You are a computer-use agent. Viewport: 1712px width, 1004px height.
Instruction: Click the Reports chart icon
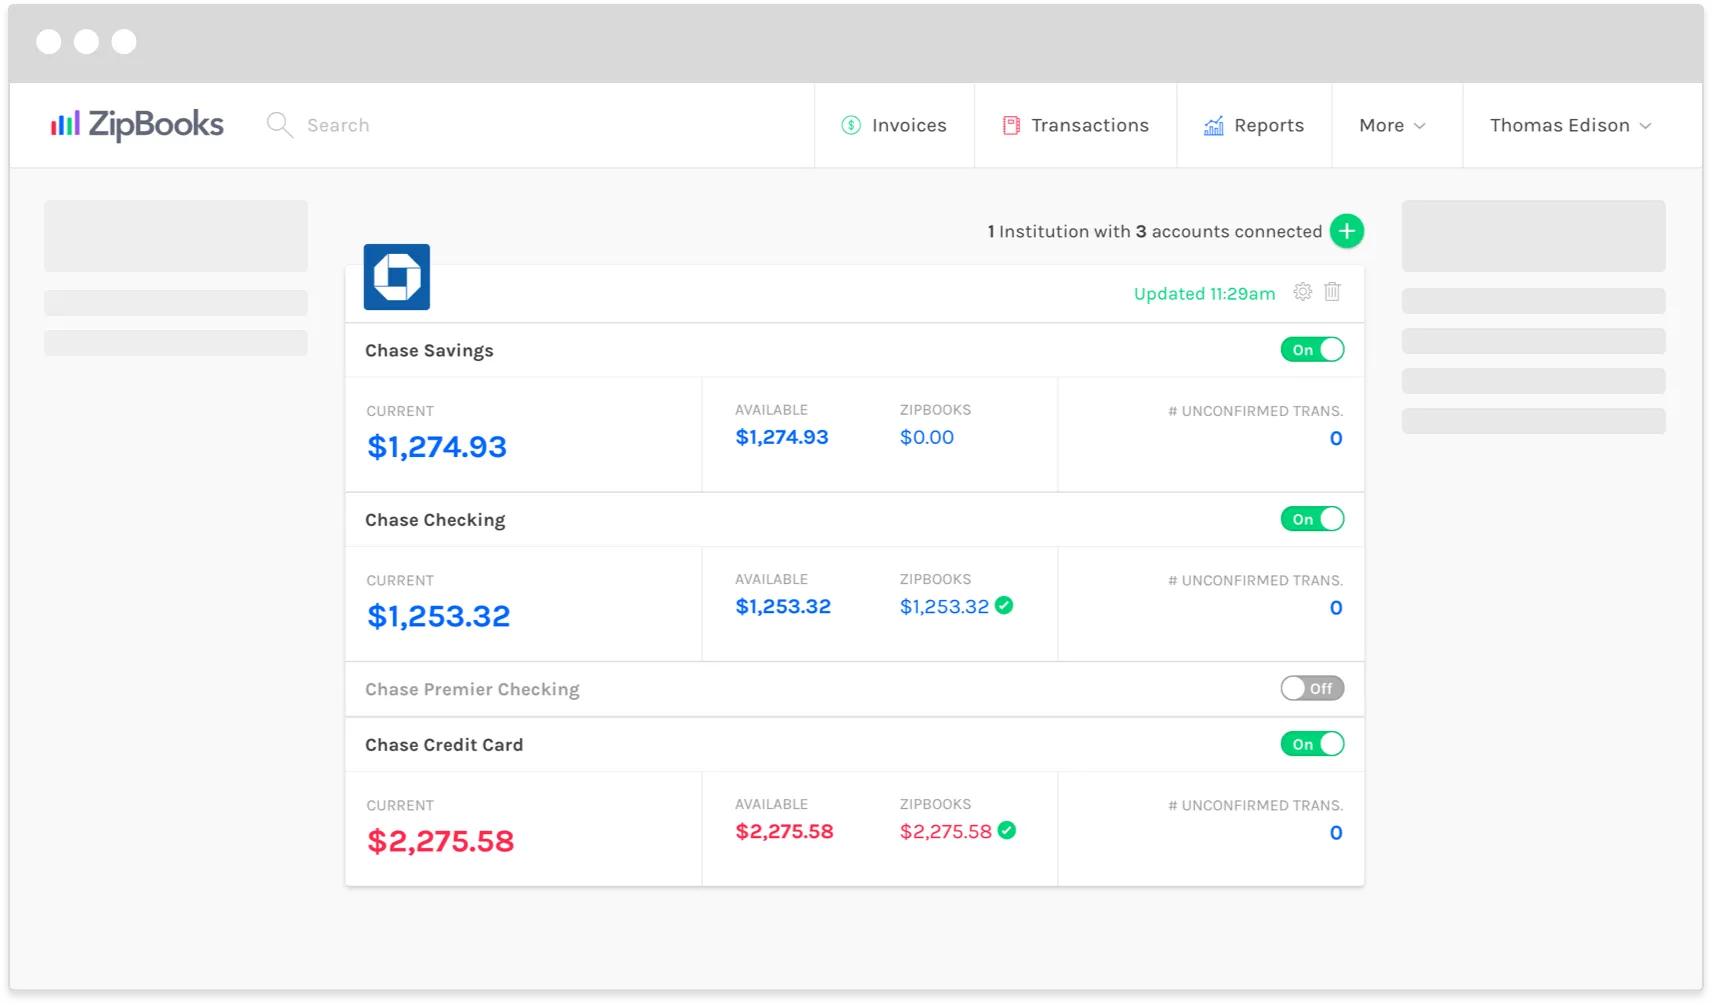(1213, 125)
